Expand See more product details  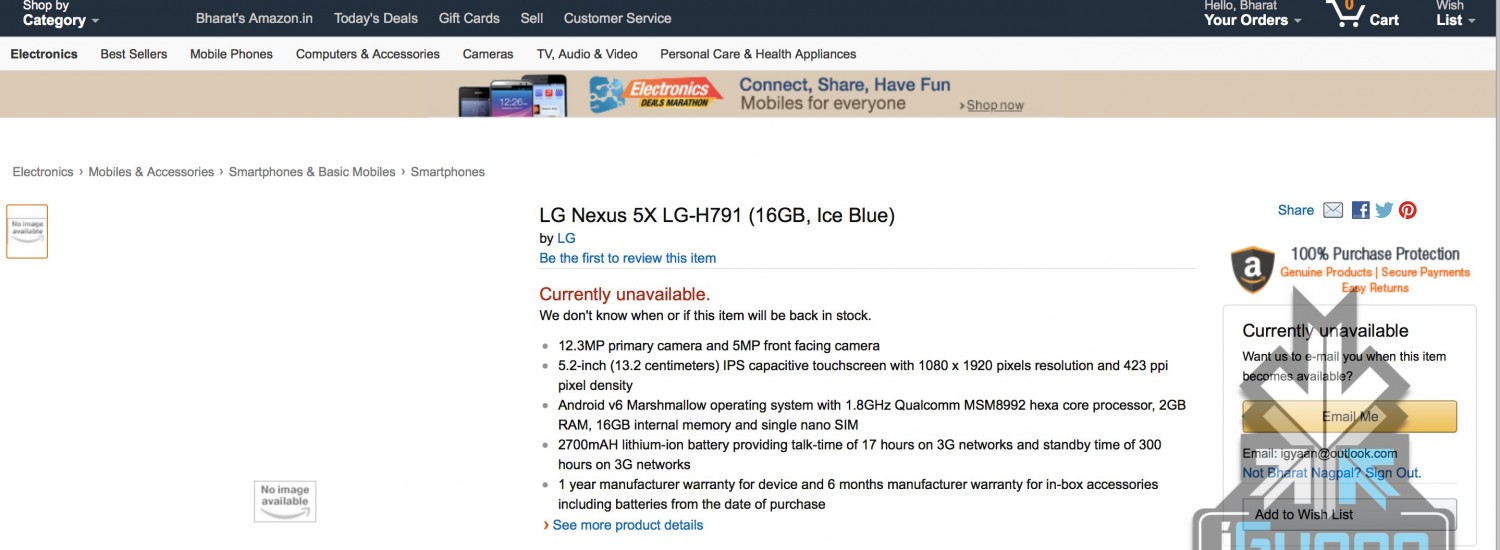(627, 525)
